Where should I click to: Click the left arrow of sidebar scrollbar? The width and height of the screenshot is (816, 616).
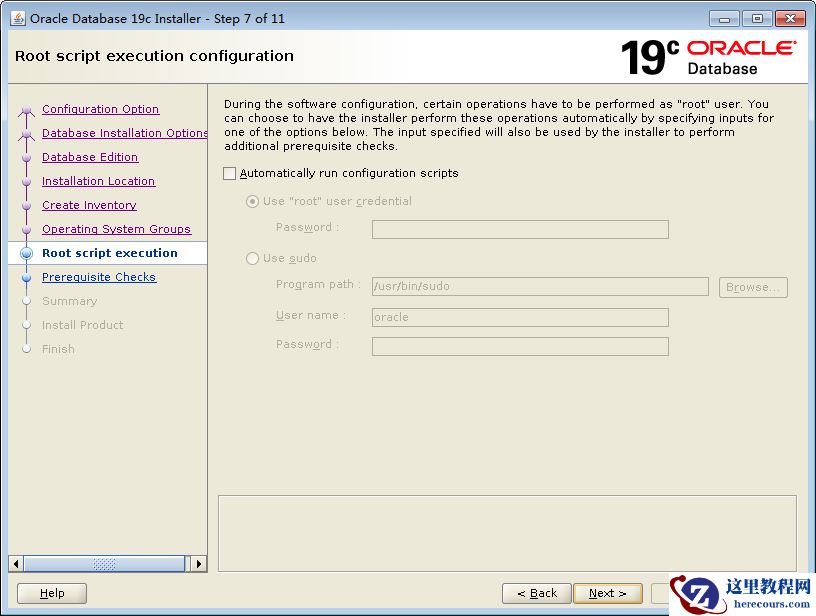[x=16, y=563]
